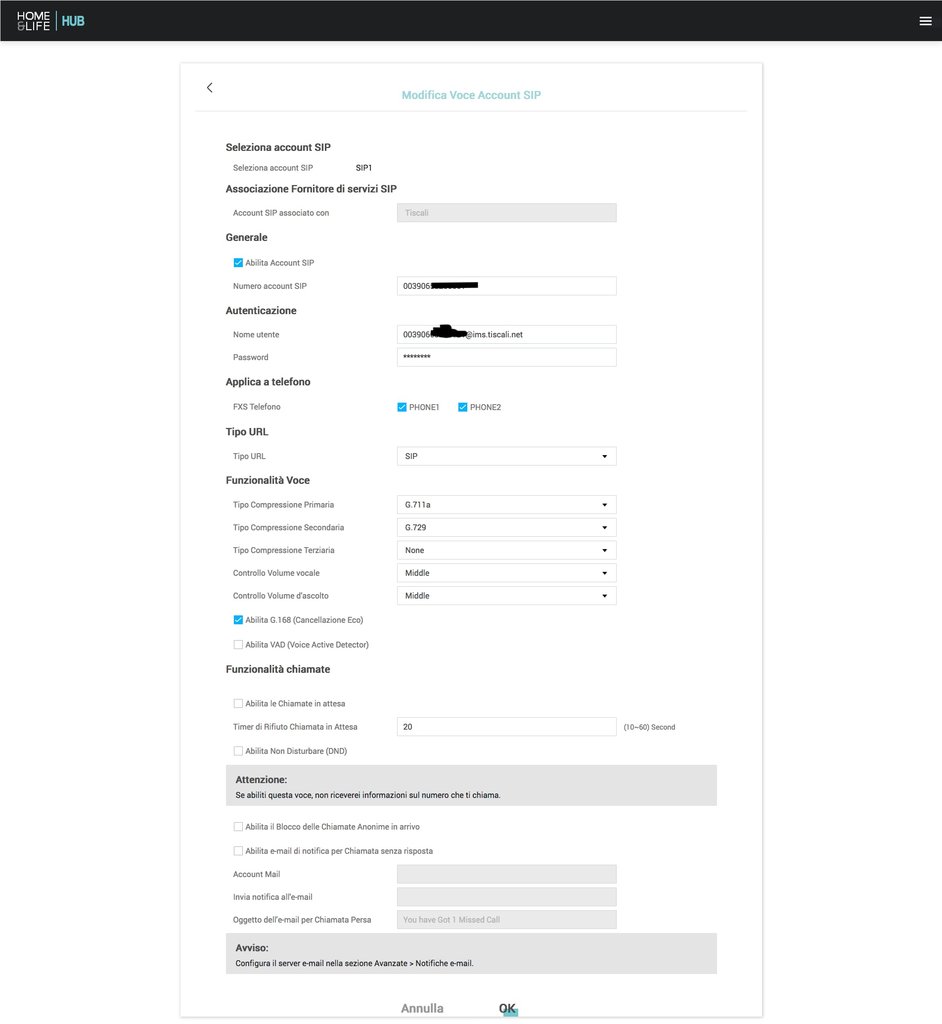Confirm with the OK button
Viewport: 942px width, 1024px height.
[508, 1008]
